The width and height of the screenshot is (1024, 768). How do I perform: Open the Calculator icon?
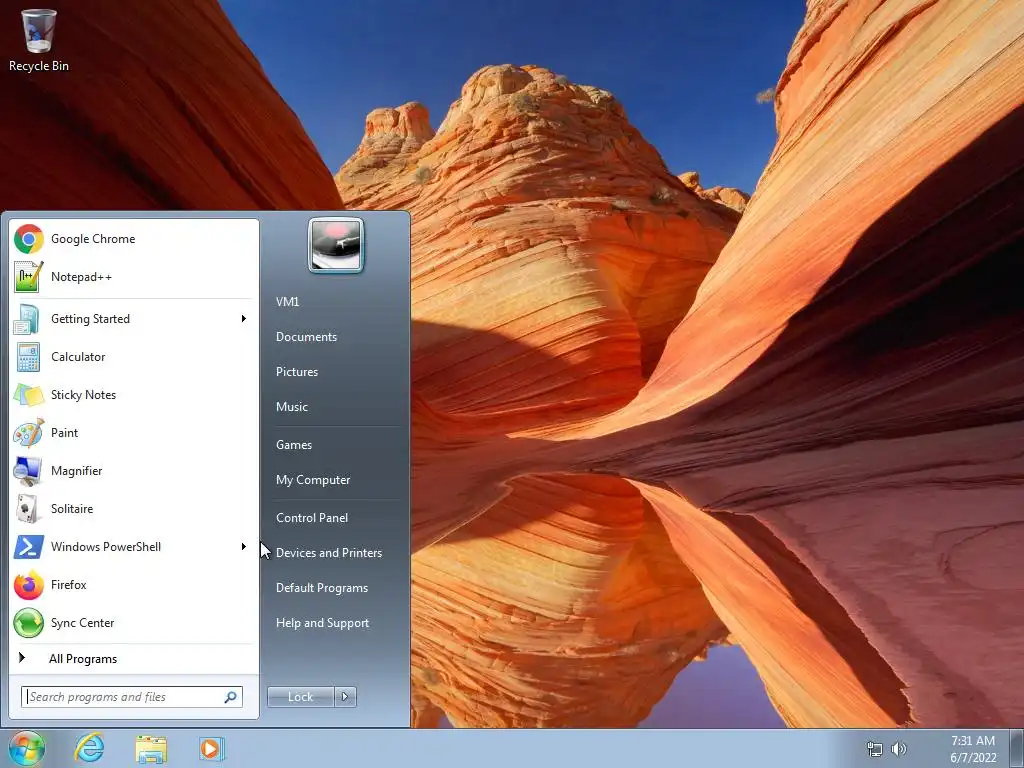(x=29, y=357)
